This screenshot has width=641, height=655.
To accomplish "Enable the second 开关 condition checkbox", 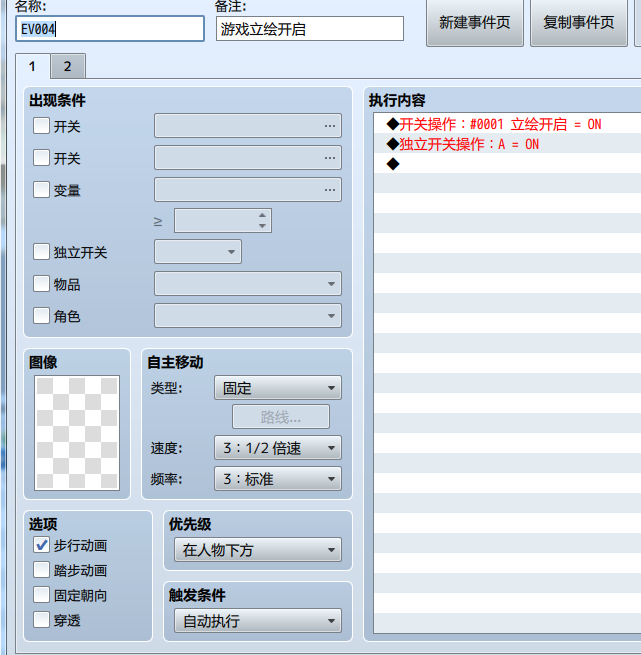I will [41, 158].
